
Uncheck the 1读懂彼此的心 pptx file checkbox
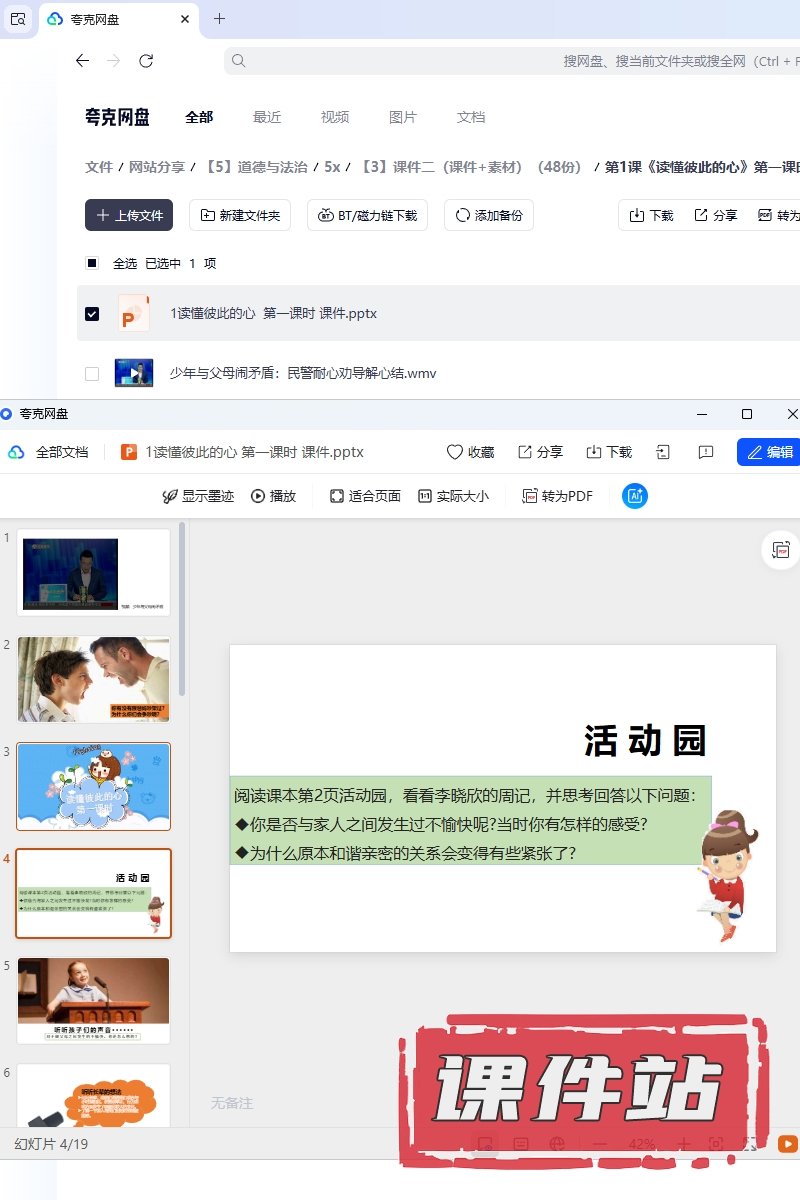coord(92,314)
